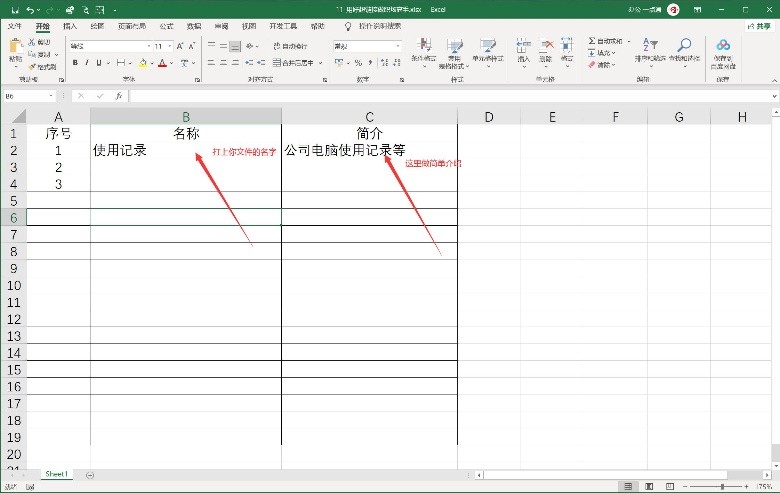
Task: Click the Increase Font Size icon
Action: (x=180, y=46)
